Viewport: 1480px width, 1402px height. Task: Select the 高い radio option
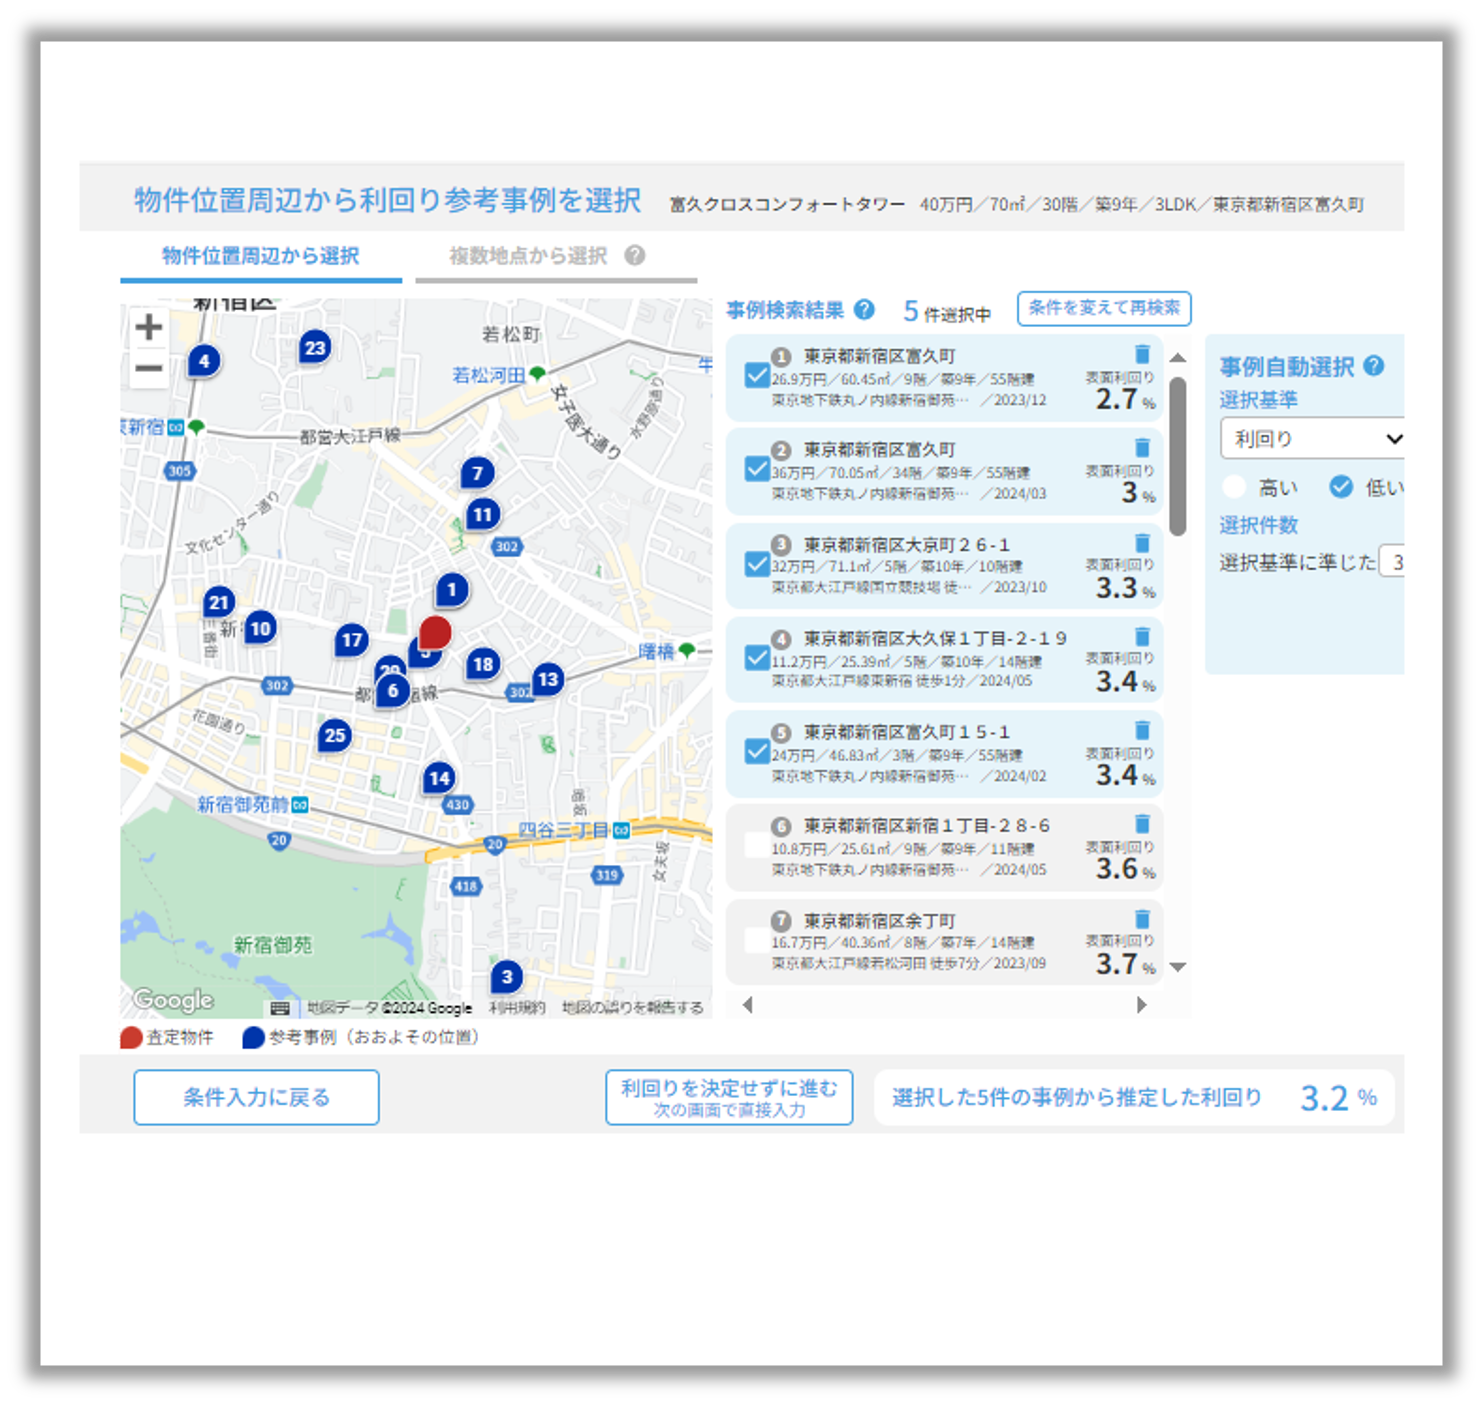(x=1234, y=487)
